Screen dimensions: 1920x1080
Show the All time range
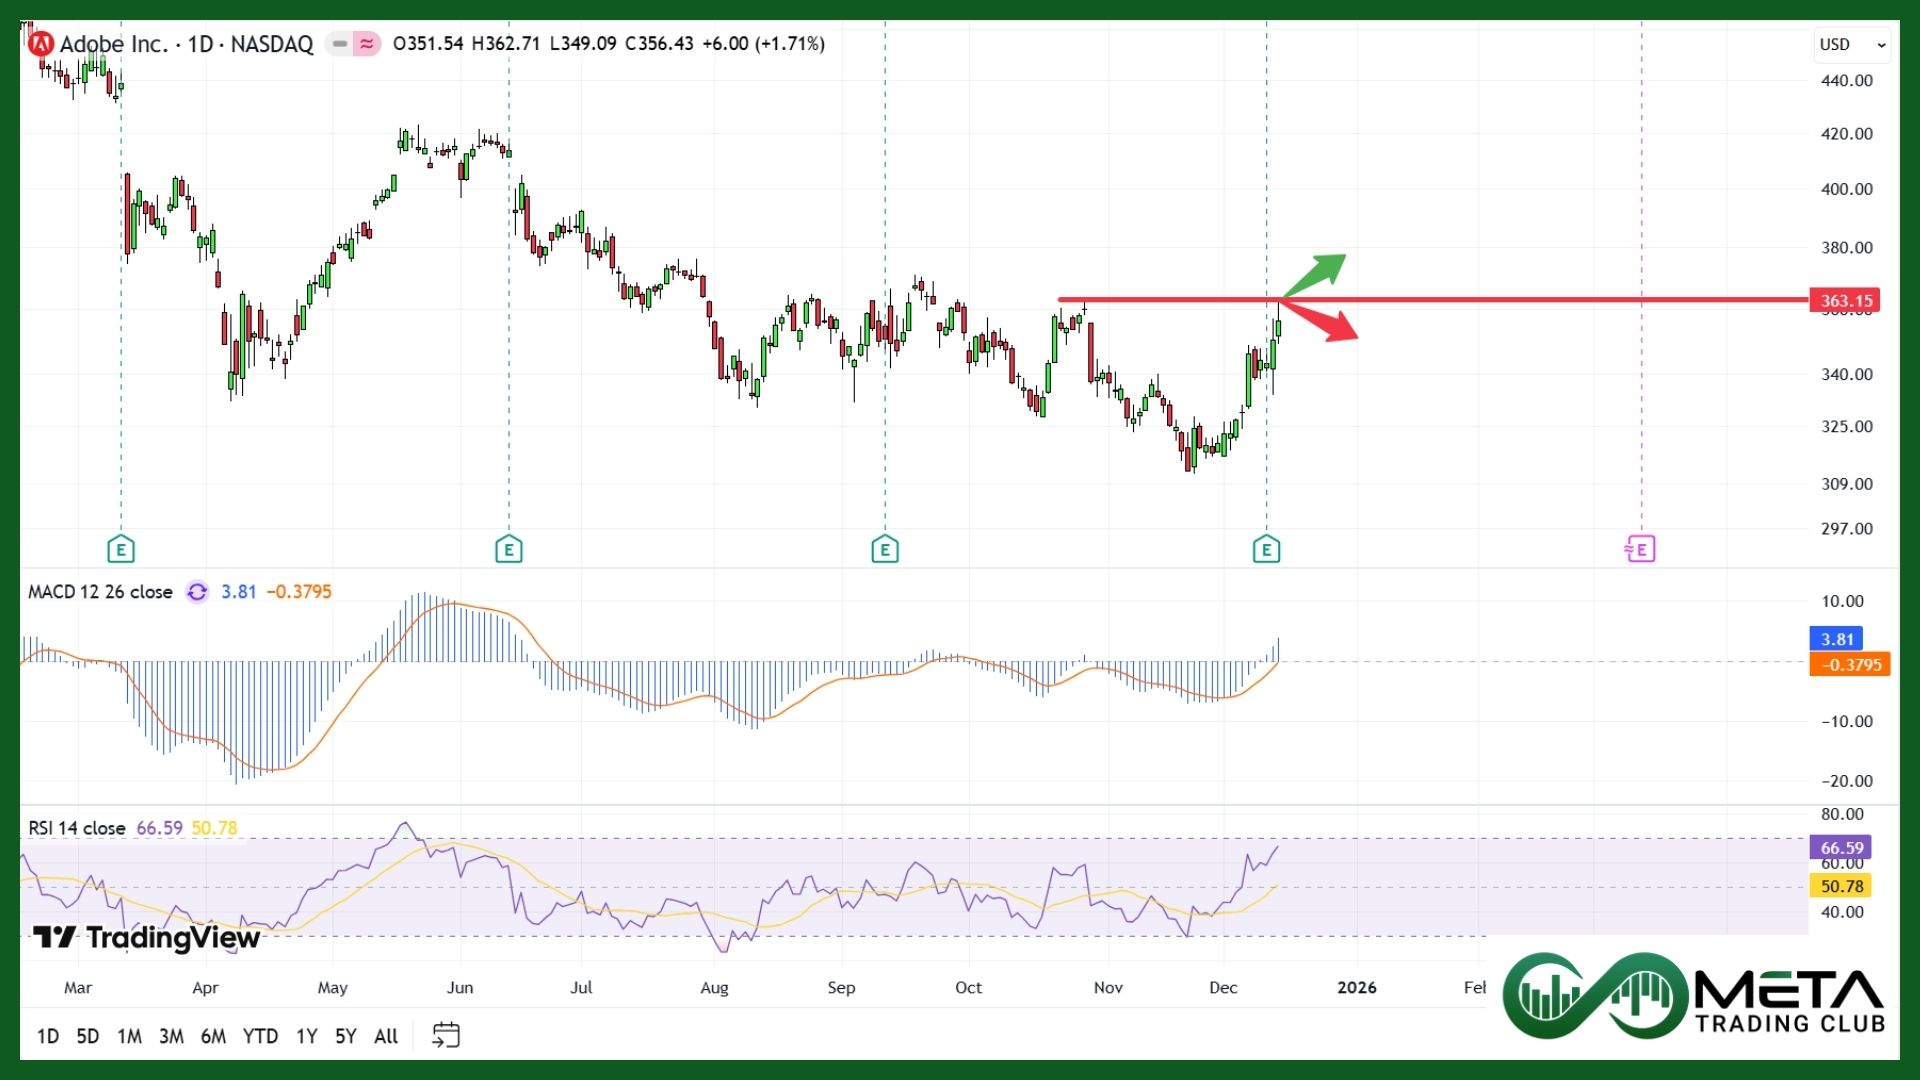(x=386, y=1036)
